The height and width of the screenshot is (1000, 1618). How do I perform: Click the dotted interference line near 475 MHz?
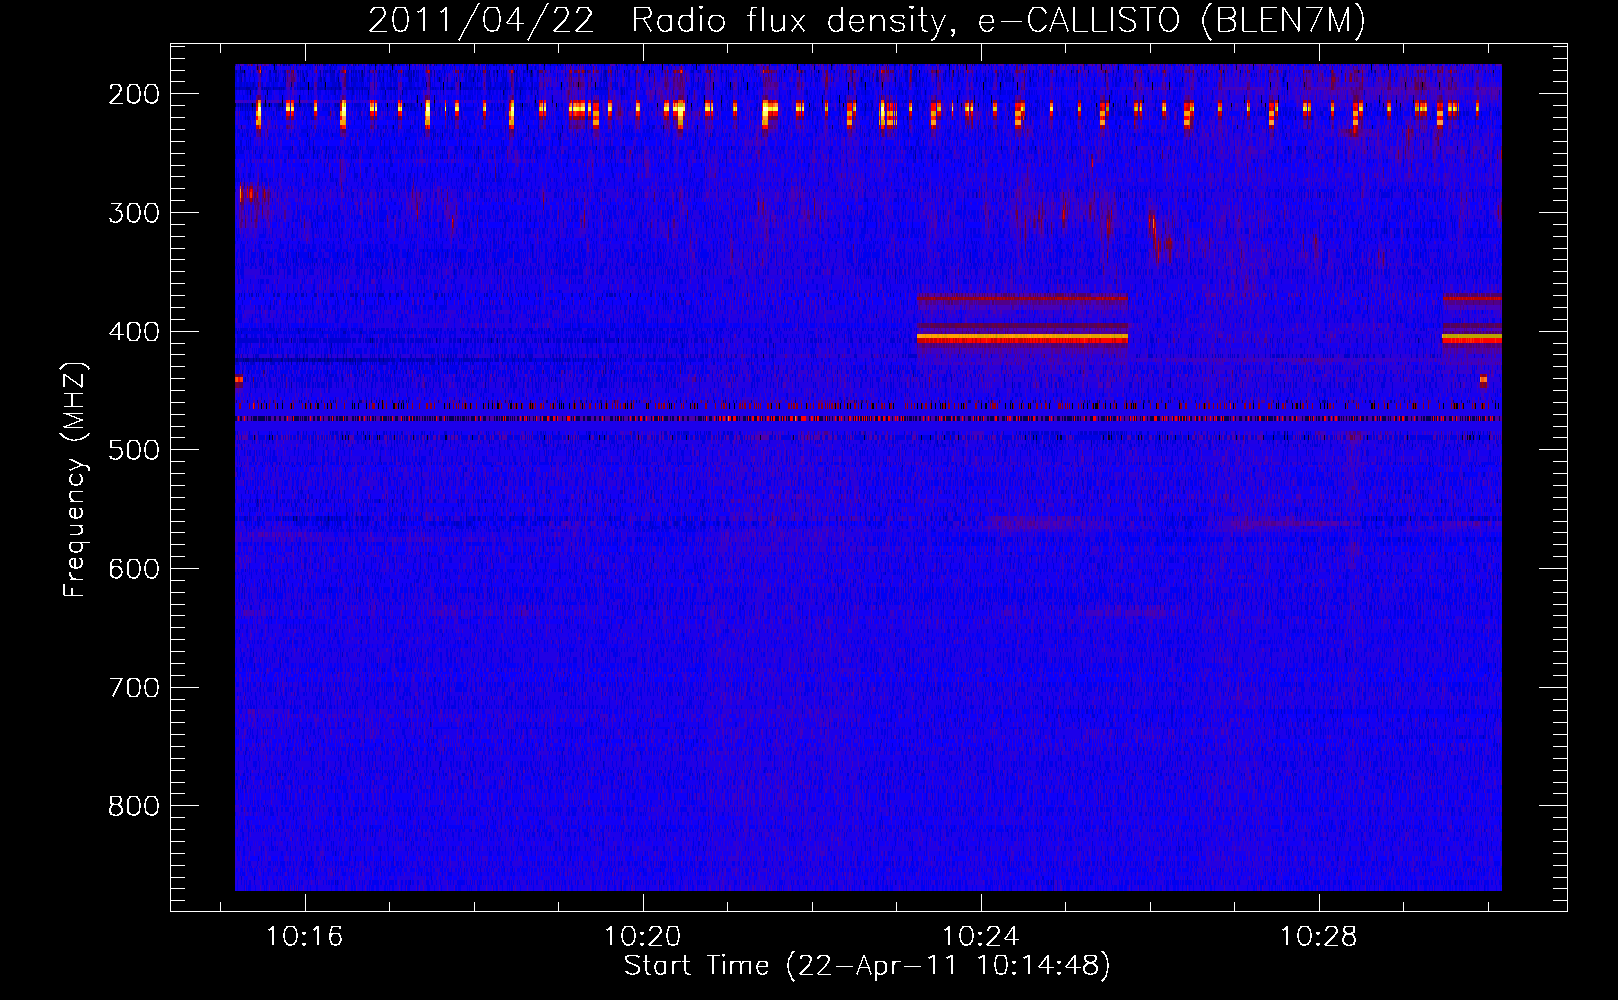pos(868,418)
